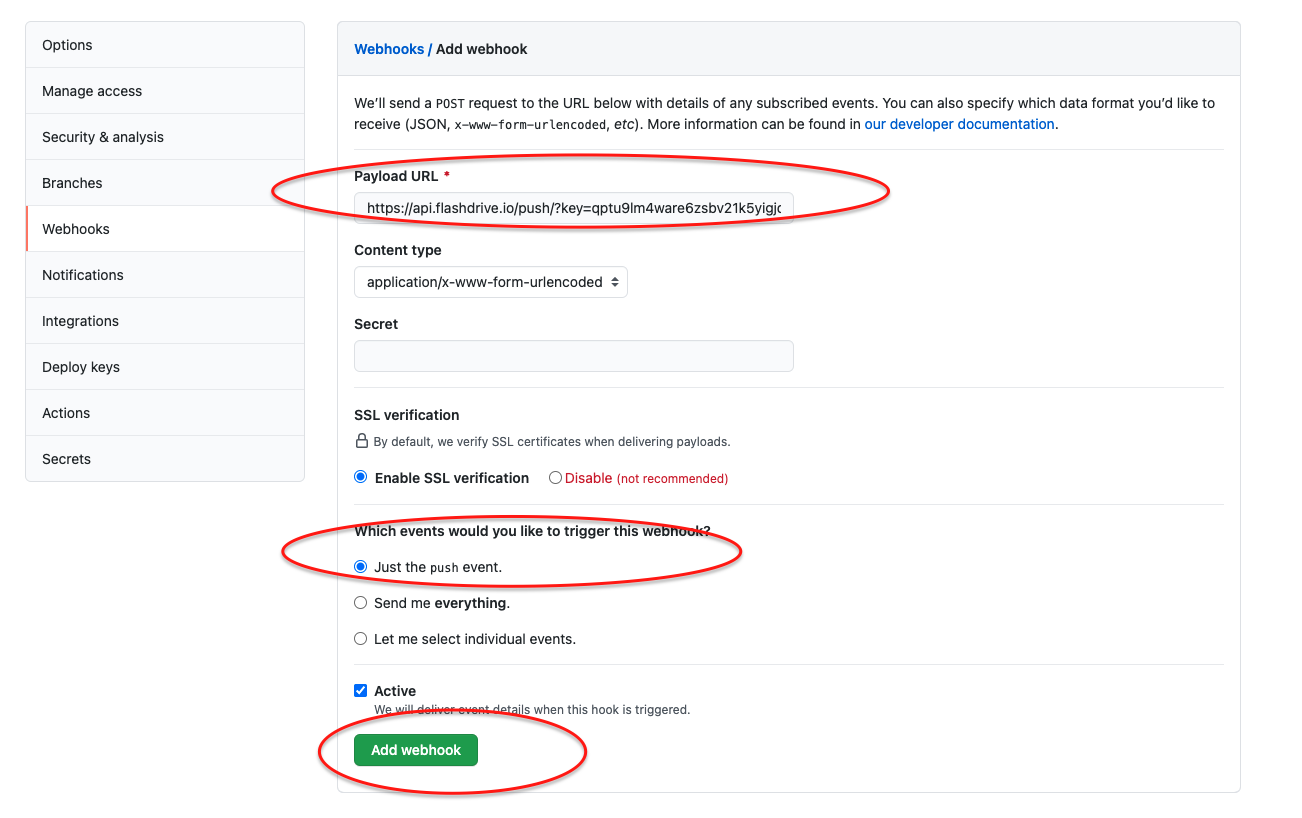The height and width of the screenshot is (818, 1302).
Task: Select the Disable SSL verification radio button
Action: tap(555, 477)
